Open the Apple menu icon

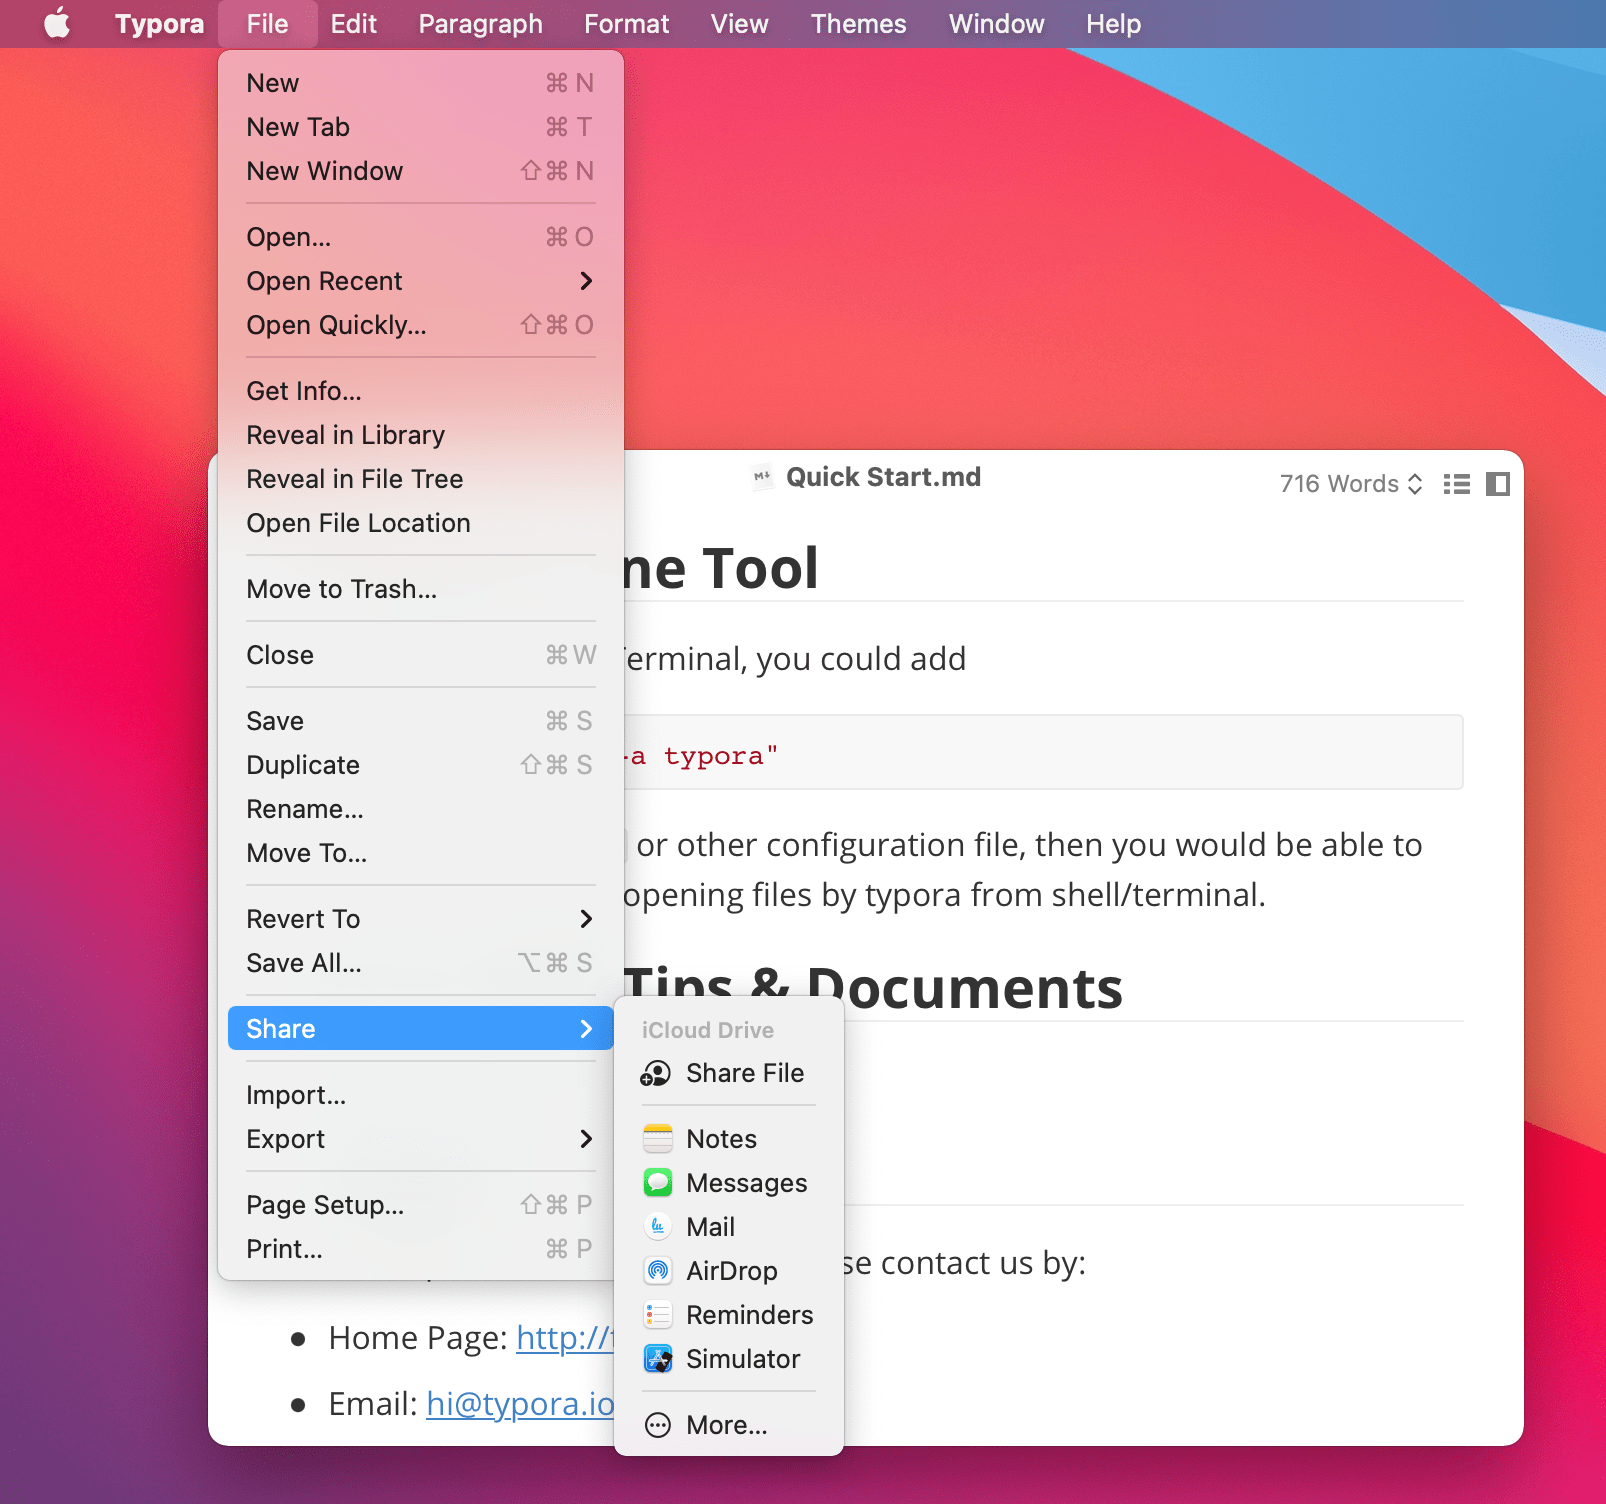(57, 23)
